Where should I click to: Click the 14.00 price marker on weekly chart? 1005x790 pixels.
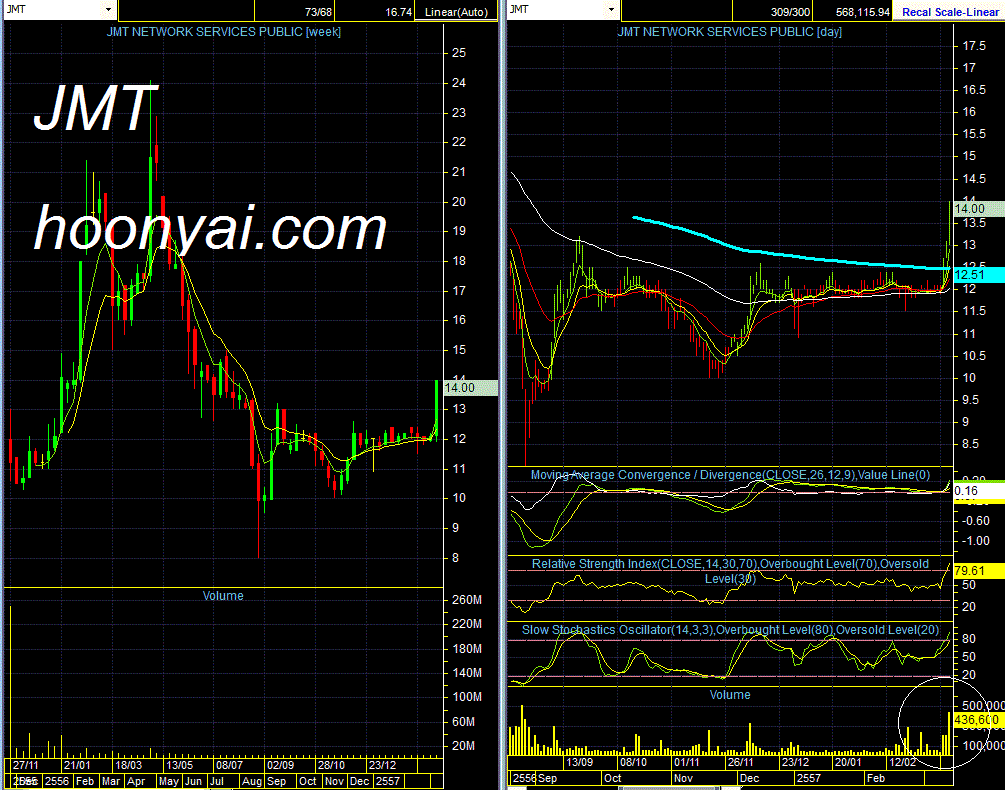point(470,388)
